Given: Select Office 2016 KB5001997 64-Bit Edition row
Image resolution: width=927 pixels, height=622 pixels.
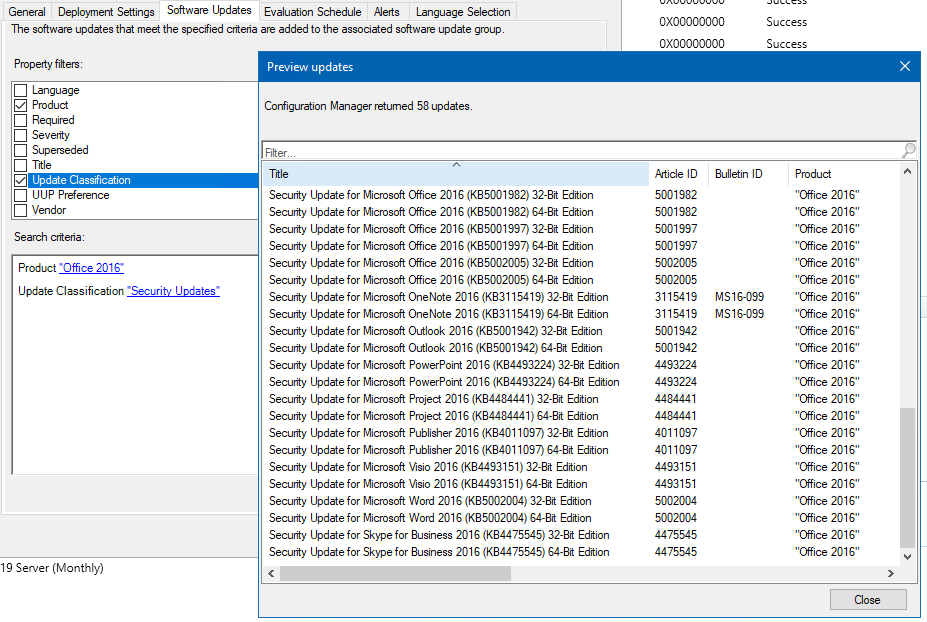Looking at the screenshot, I should click(x=581, y=246).
